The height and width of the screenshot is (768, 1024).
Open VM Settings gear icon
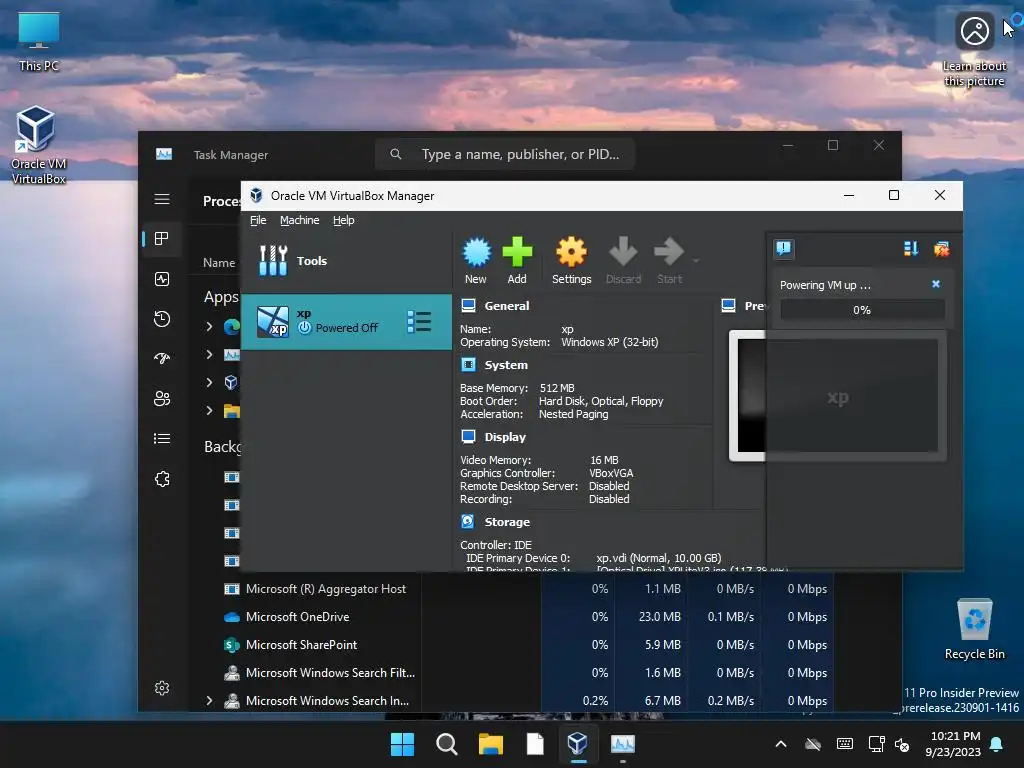(571, 260)
